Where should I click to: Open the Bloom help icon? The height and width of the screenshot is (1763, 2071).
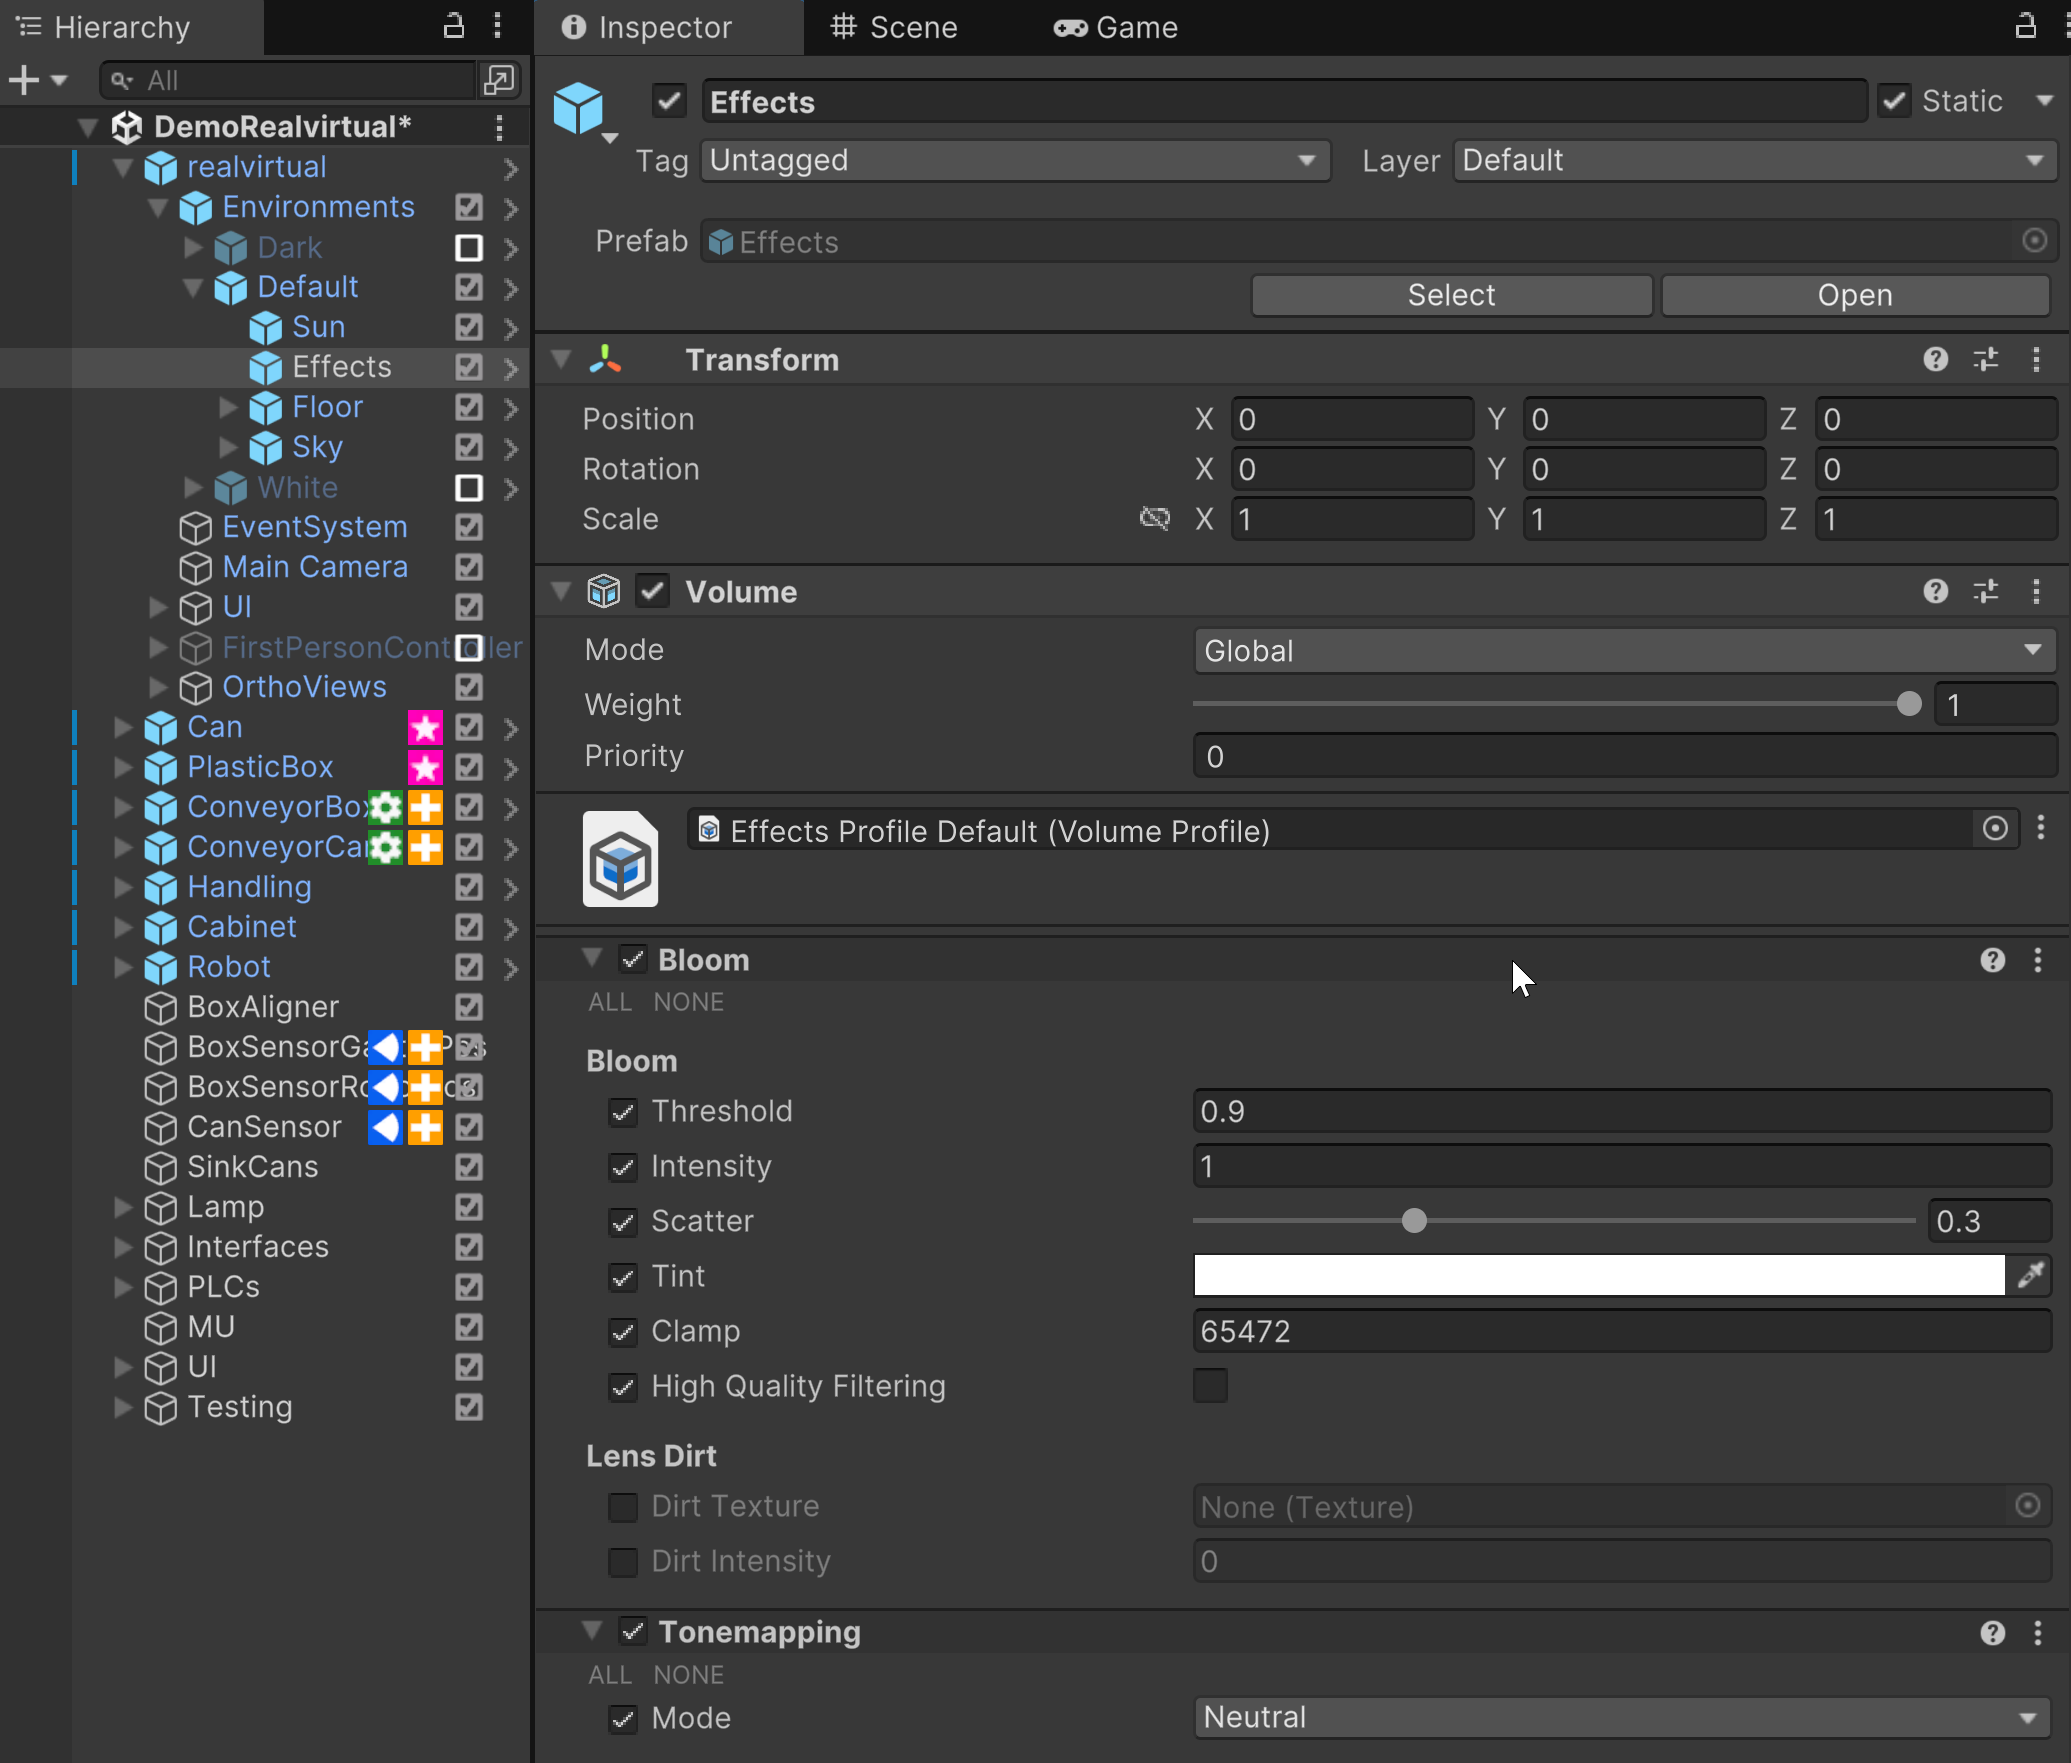[x=1992, y=960]
